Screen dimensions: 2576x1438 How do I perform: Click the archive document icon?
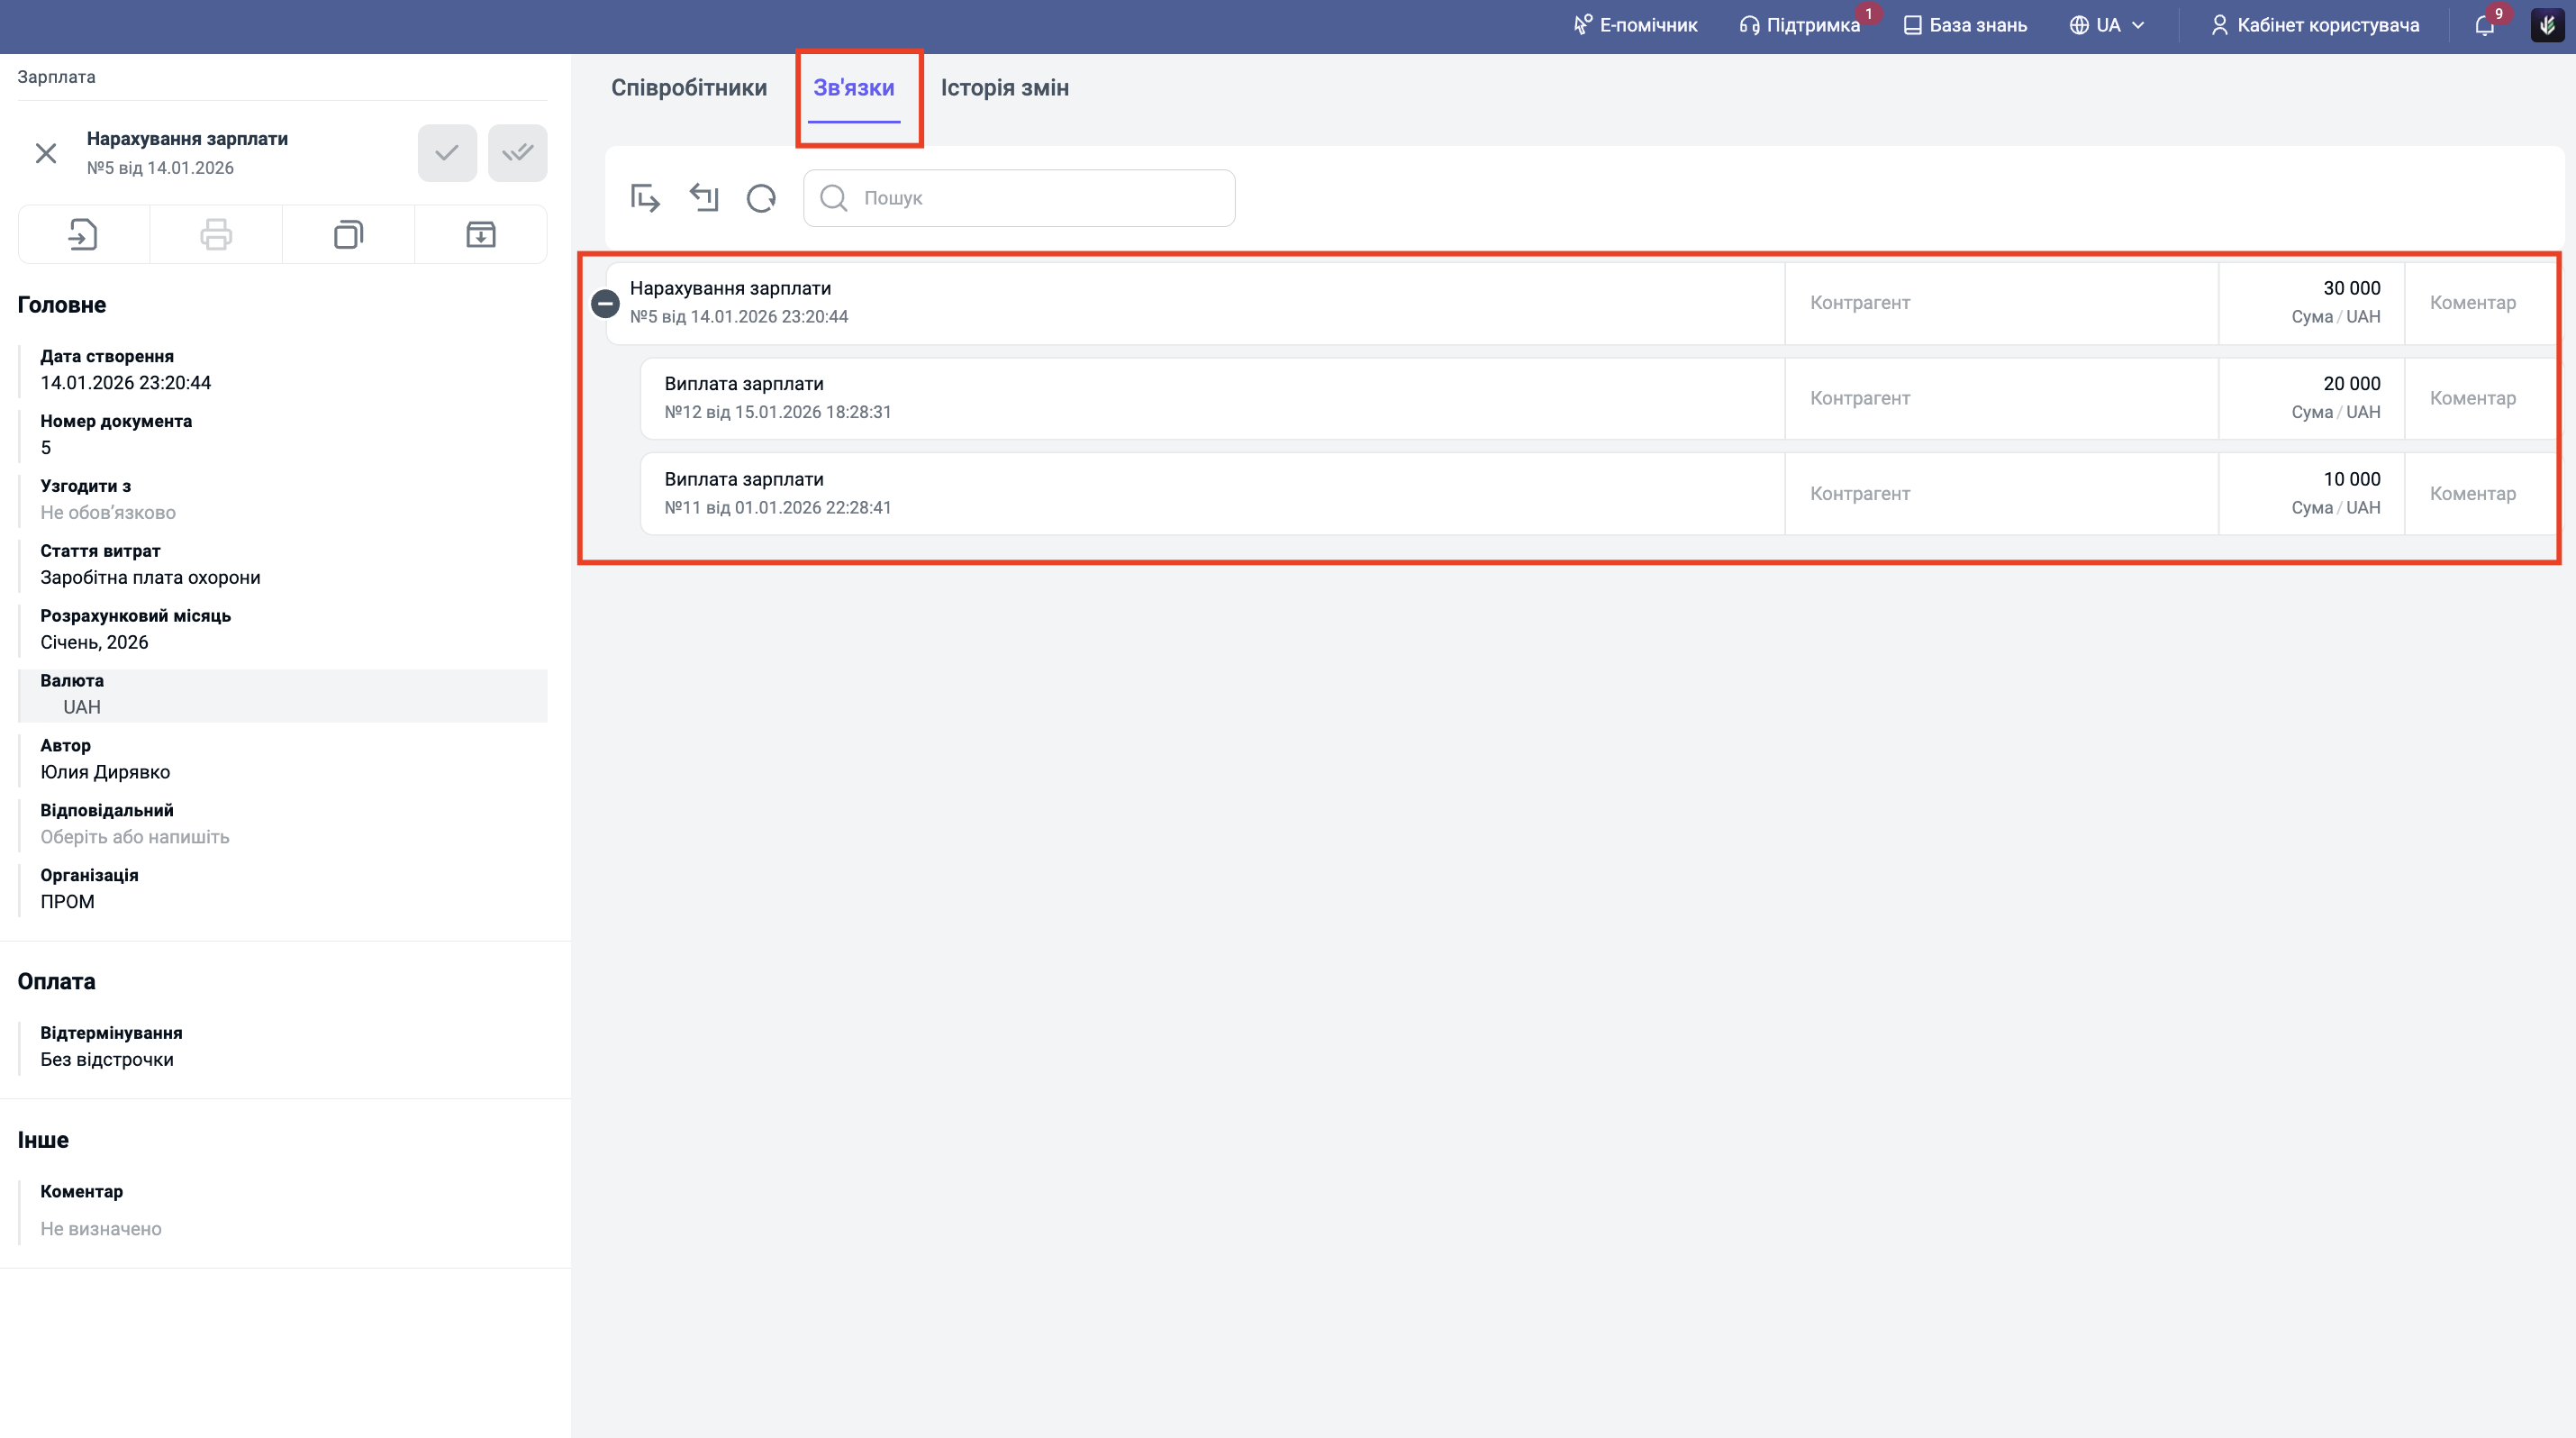point(481,235)
